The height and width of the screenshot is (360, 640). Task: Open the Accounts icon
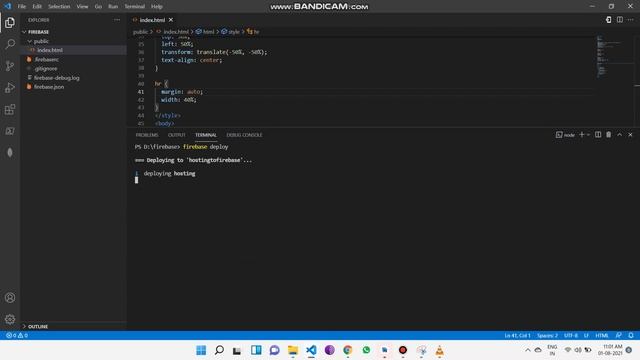[x=10, y=298]
